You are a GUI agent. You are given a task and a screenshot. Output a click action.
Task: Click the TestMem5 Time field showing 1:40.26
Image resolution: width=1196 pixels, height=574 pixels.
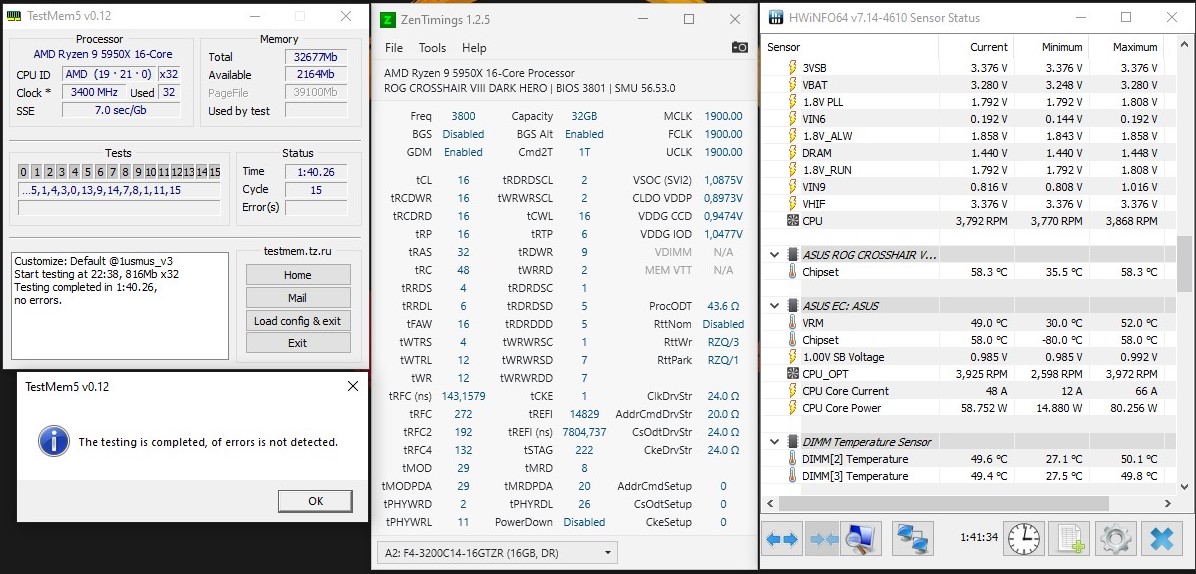click(316, 172)
